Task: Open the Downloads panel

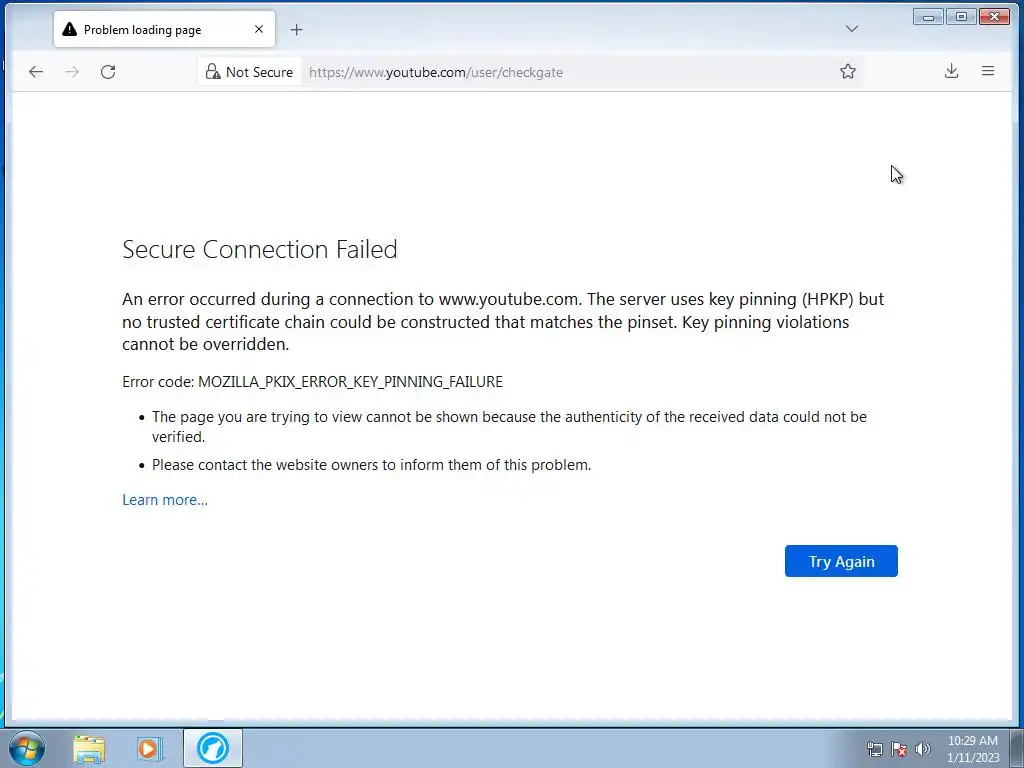Action: coord(952,72)
